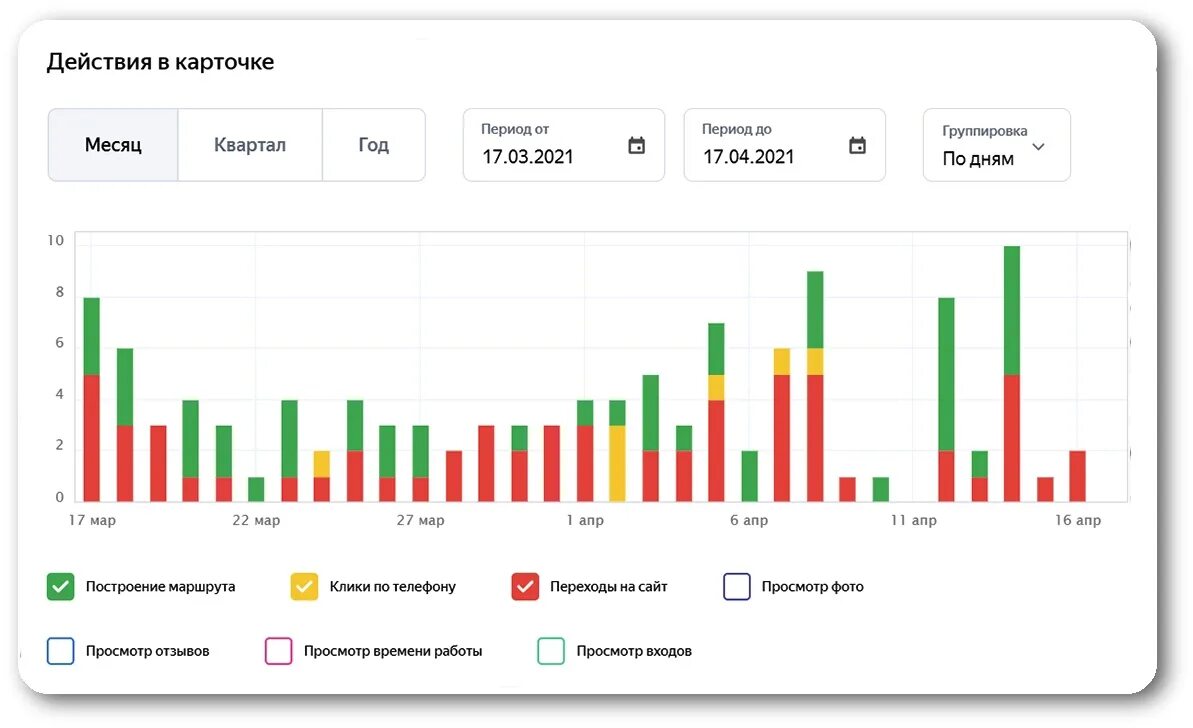Click the '1 апр' axis label
This screenshot has width=1193, height=728.
pos(585,520)
